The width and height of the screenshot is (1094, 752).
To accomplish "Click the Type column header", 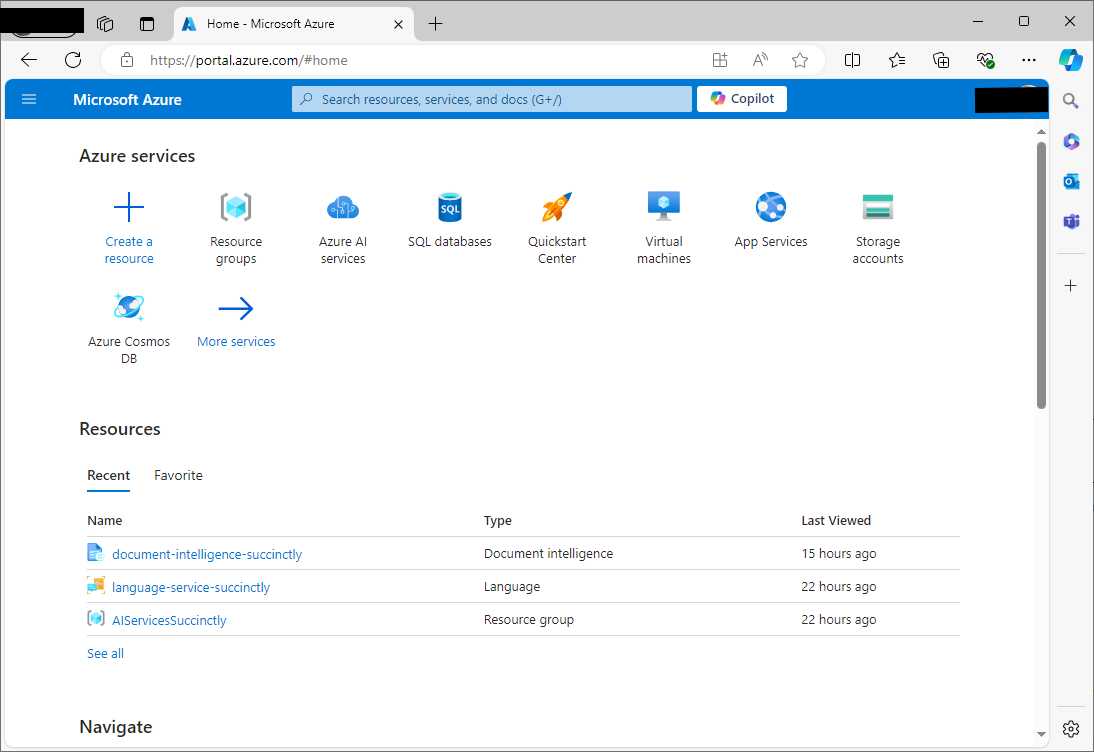I will [x=497, y=520].
